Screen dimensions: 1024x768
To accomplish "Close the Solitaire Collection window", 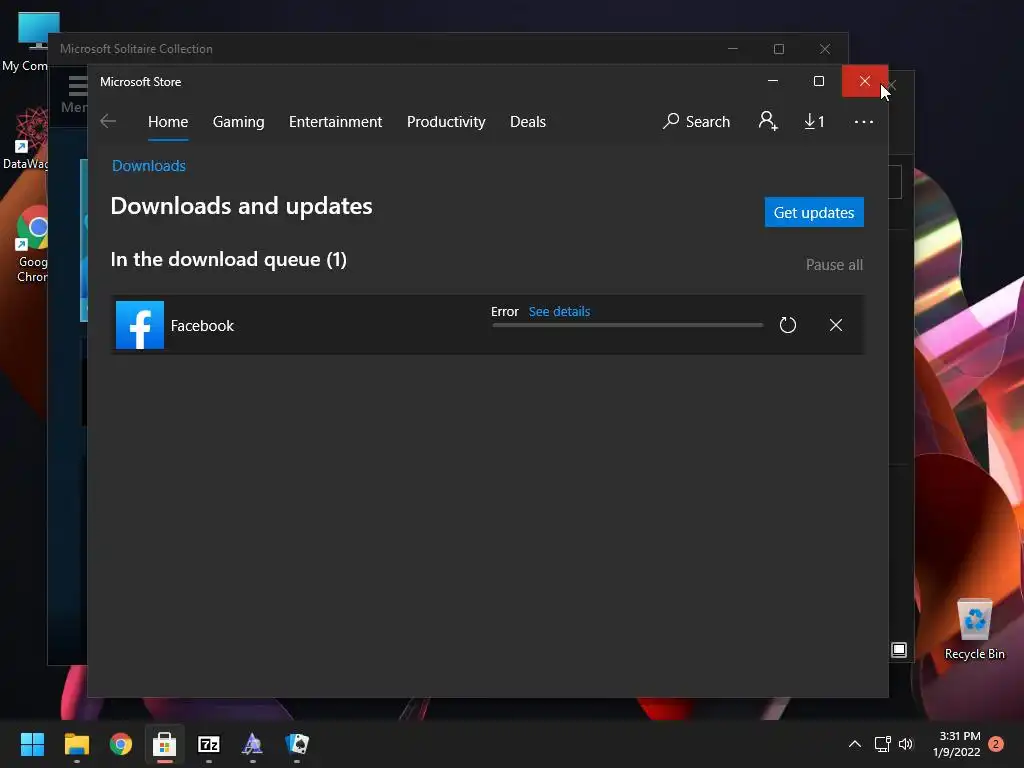I will click(825, 49).
